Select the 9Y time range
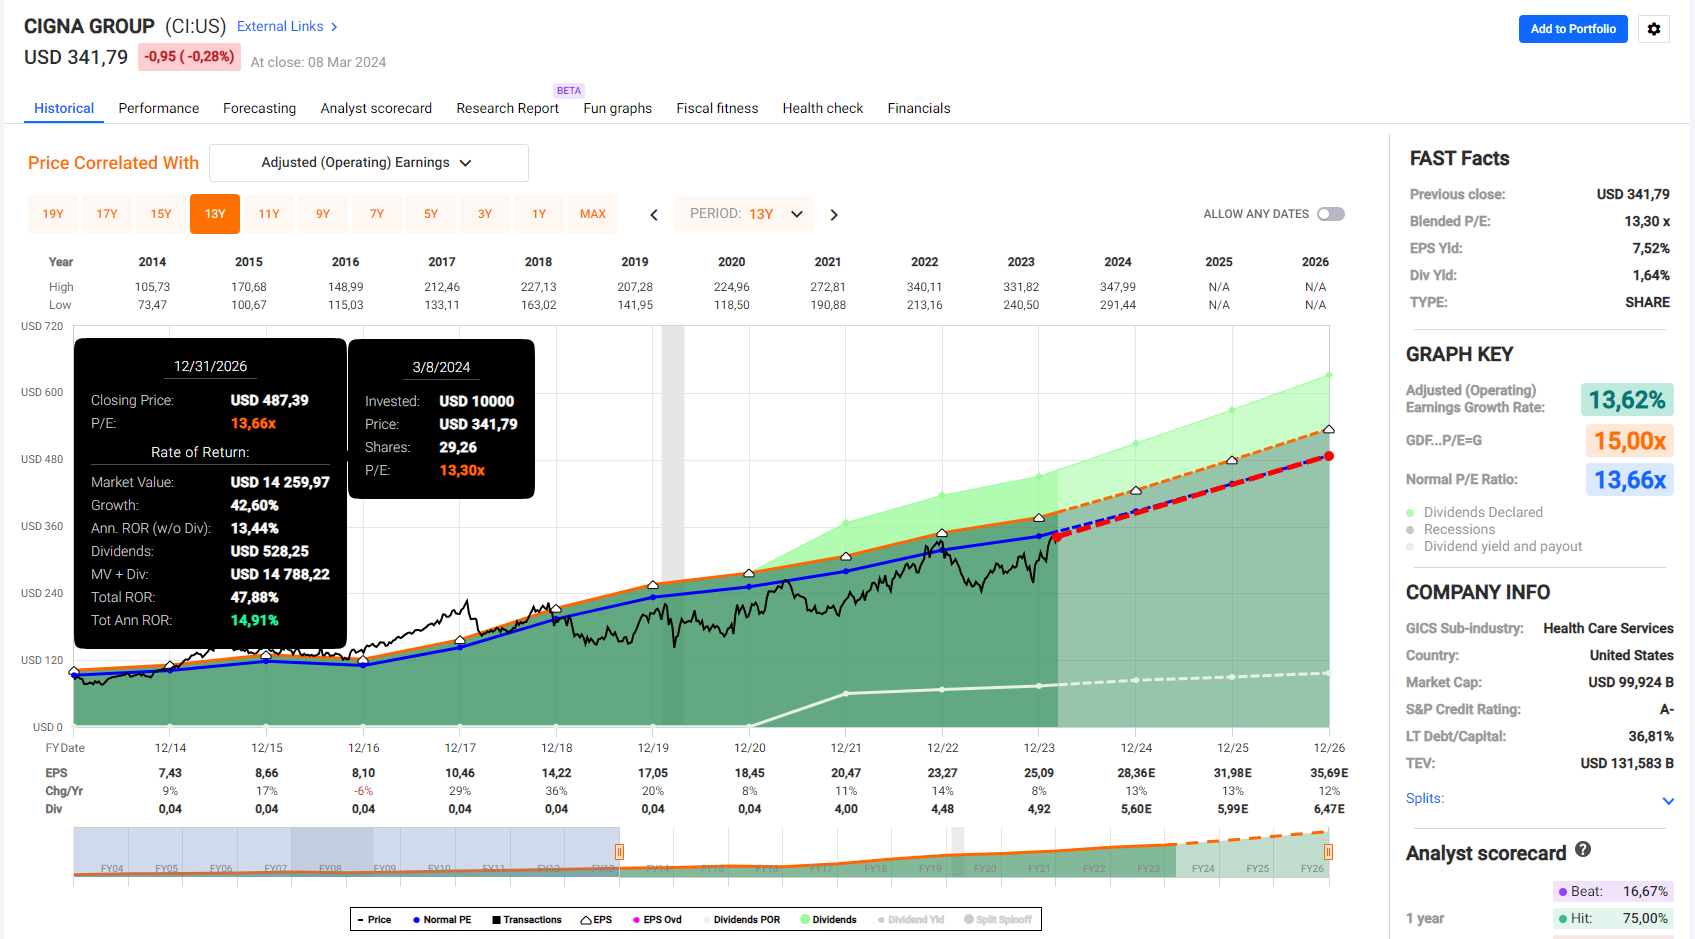The width and height of the screenshot is (1695, 939). [323, 214]
